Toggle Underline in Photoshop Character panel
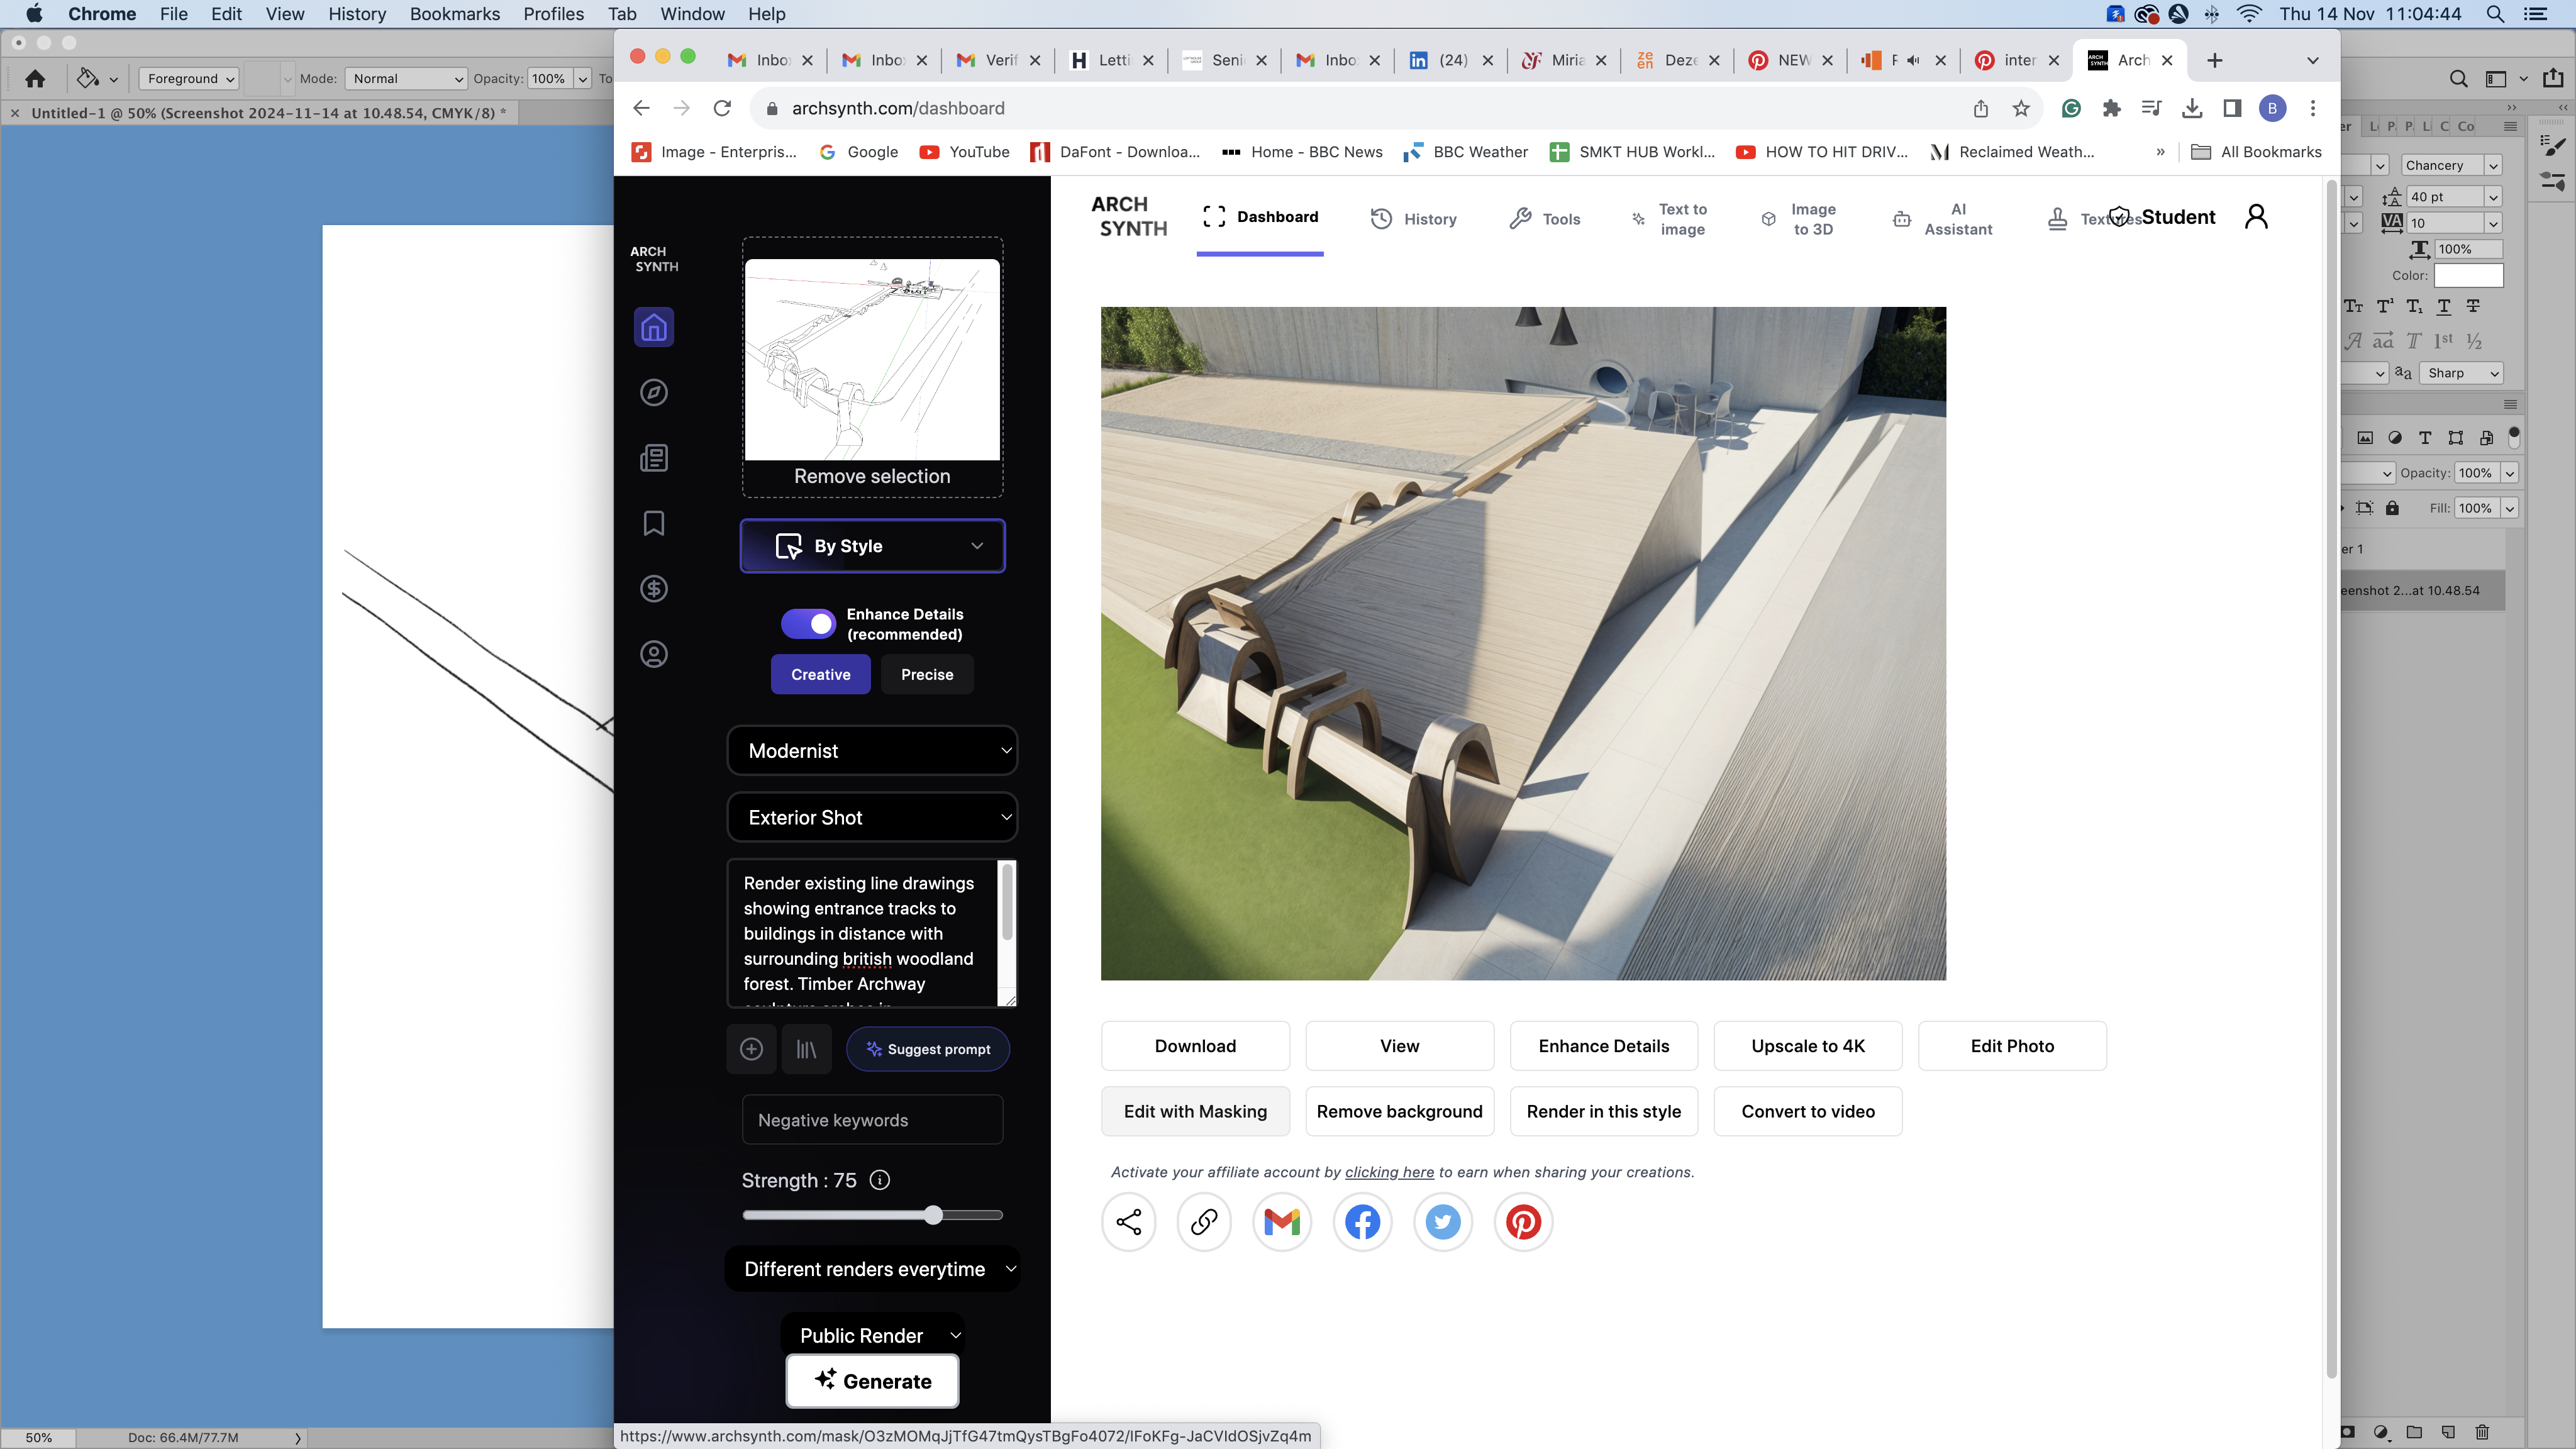This screenshot has height=1449, width=2576. 2443,306
